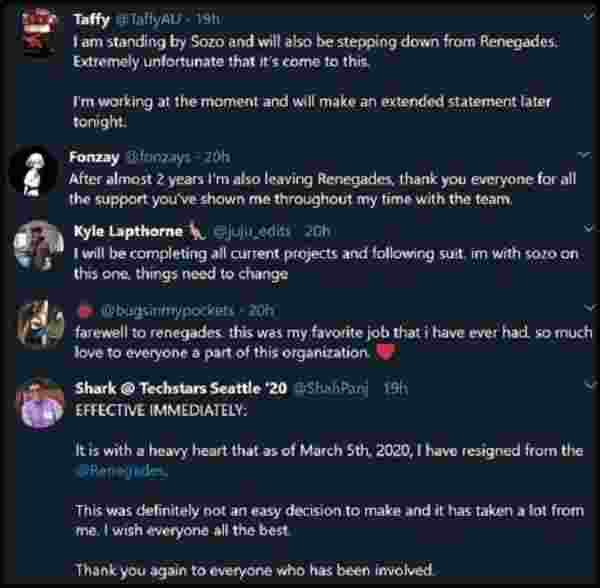Viewport: 600px width, 588px height.
Task: Click the @bugsinmypockets handle
Action: [167, 311]
